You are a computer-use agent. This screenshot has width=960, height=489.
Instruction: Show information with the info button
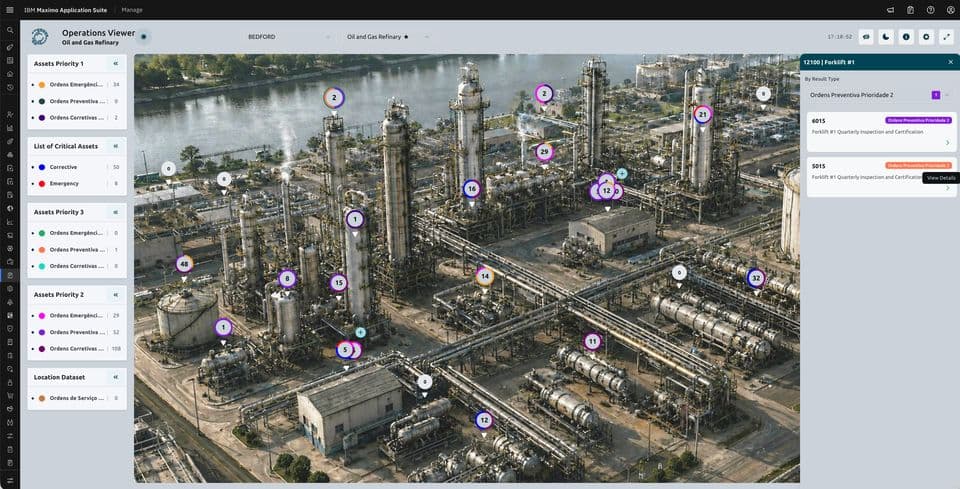tap(906, 37)
